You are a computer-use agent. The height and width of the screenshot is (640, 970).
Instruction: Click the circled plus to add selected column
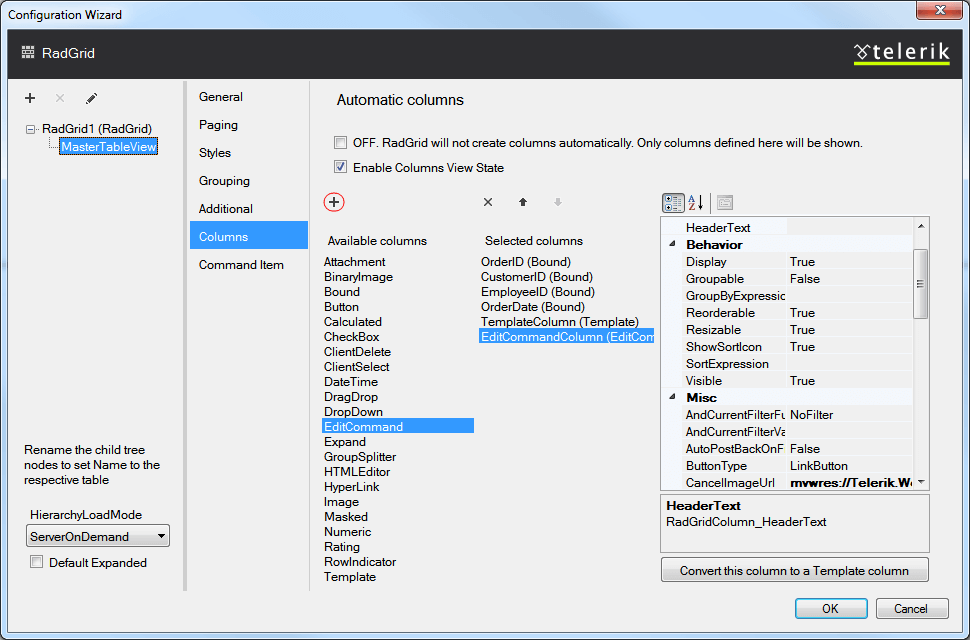333,202
